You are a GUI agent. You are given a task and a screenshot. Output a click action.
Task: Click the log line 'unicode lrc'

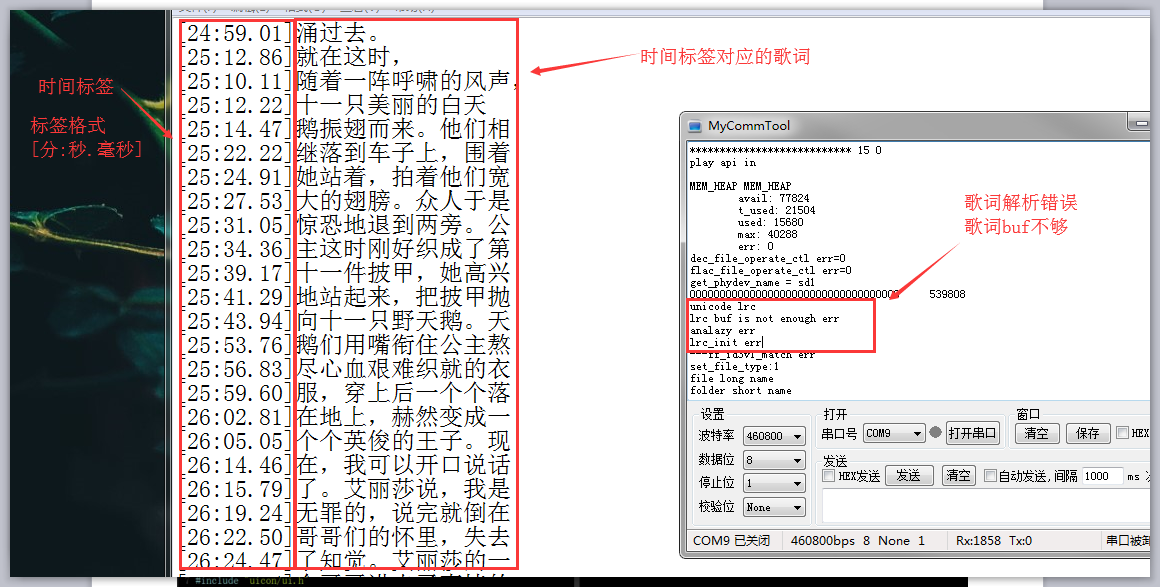coord(723,306)
